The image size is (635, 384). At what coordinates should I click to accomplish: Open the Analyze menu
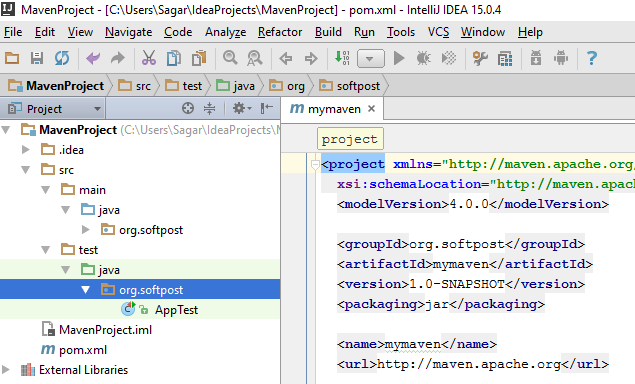tap(225, 32)
